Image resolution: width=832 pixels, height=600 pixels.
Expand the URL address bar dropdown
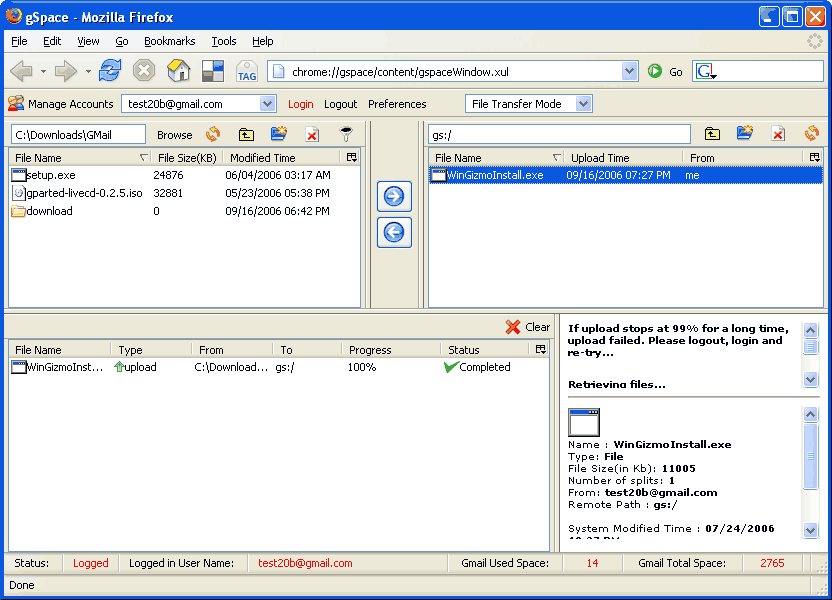click(x=629, y=71)
